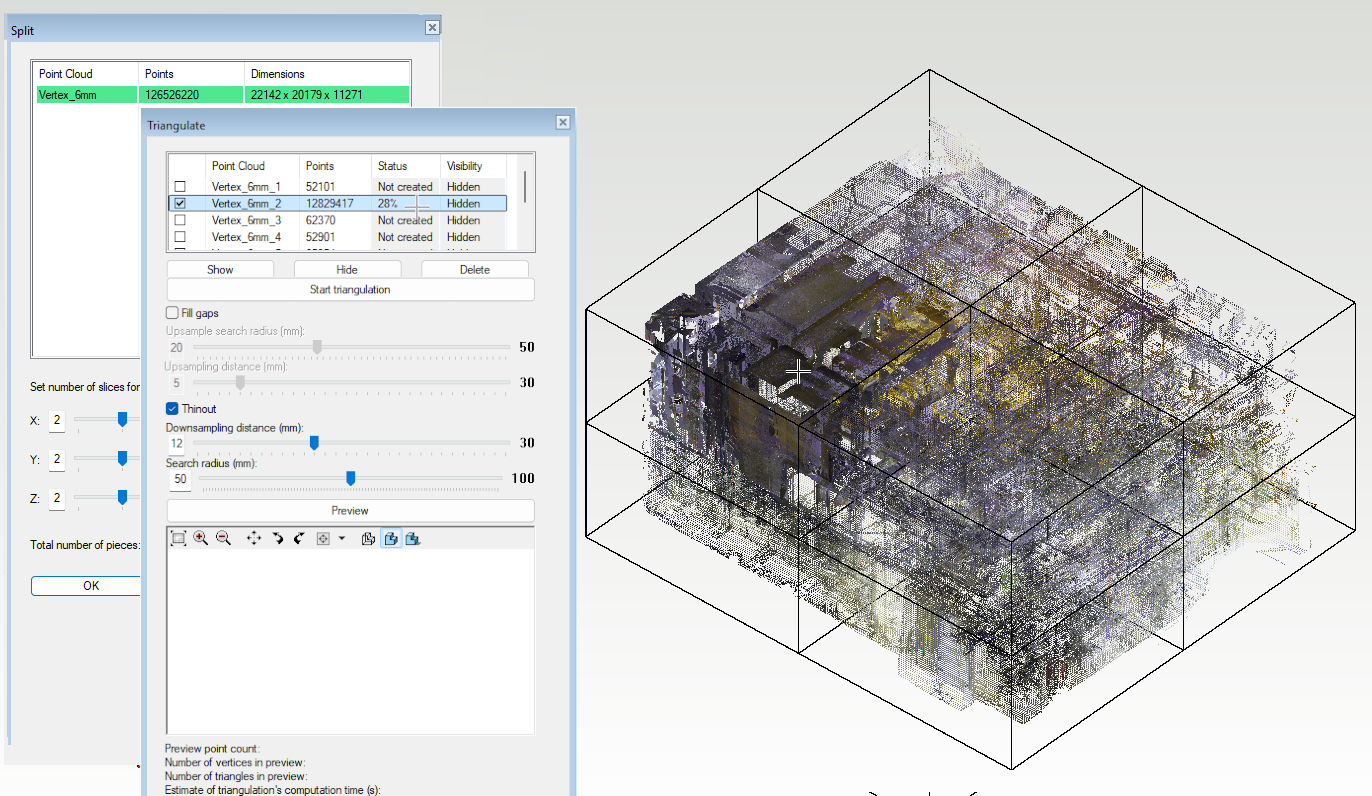This screenshot has width=1372, height=796.
Task: Click the Status column header
Action: (x=392, y=166)
